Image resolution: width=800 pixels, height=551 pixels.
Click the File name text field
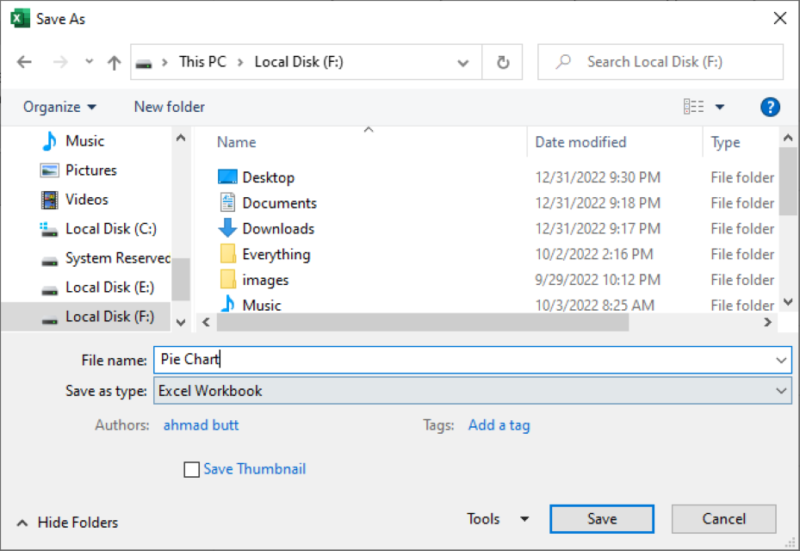point(460,360)
